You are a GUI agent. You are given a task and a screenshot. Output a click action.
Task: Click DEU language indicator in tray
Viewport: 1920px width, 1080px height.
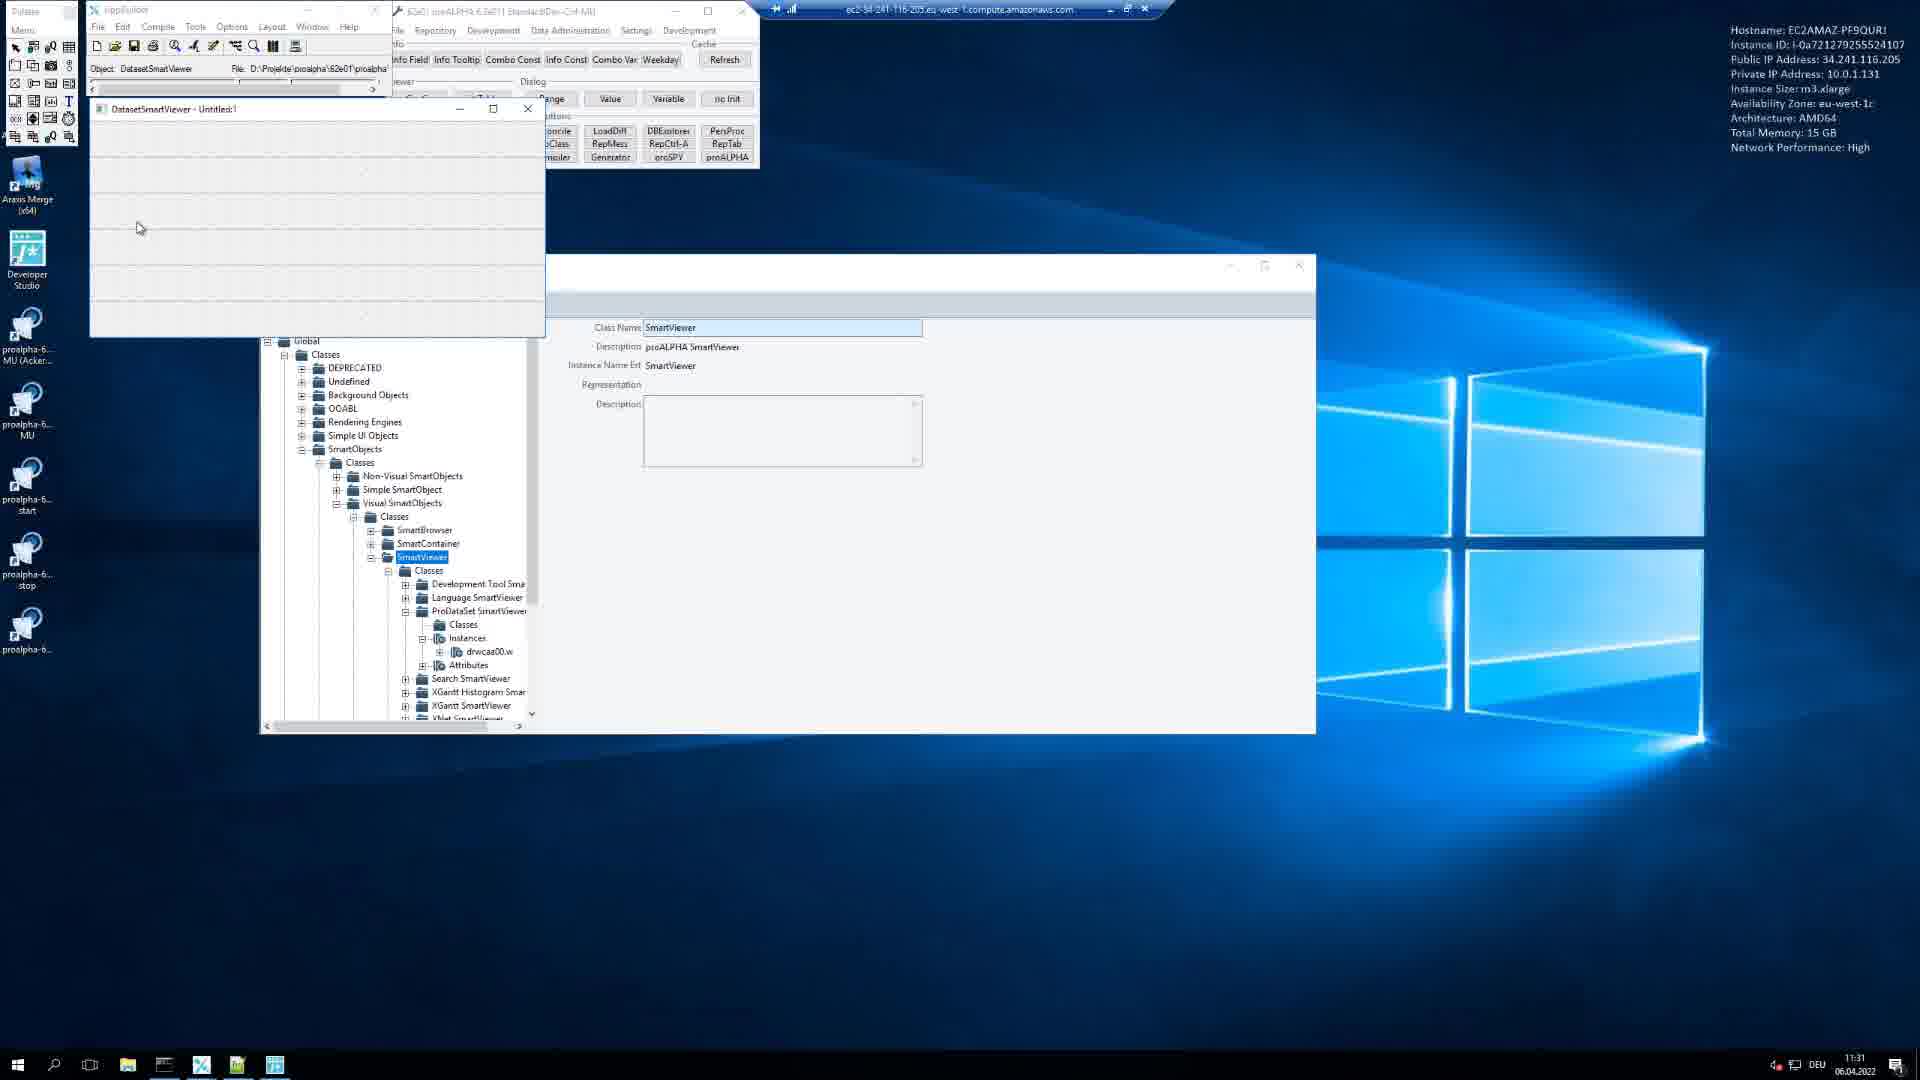(x=1817, y=1065)
